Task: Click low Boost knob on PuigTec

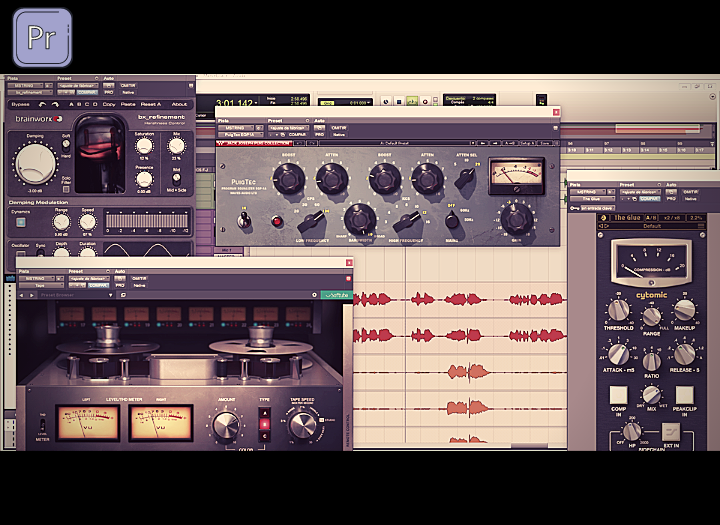Action: click(289, 178)
